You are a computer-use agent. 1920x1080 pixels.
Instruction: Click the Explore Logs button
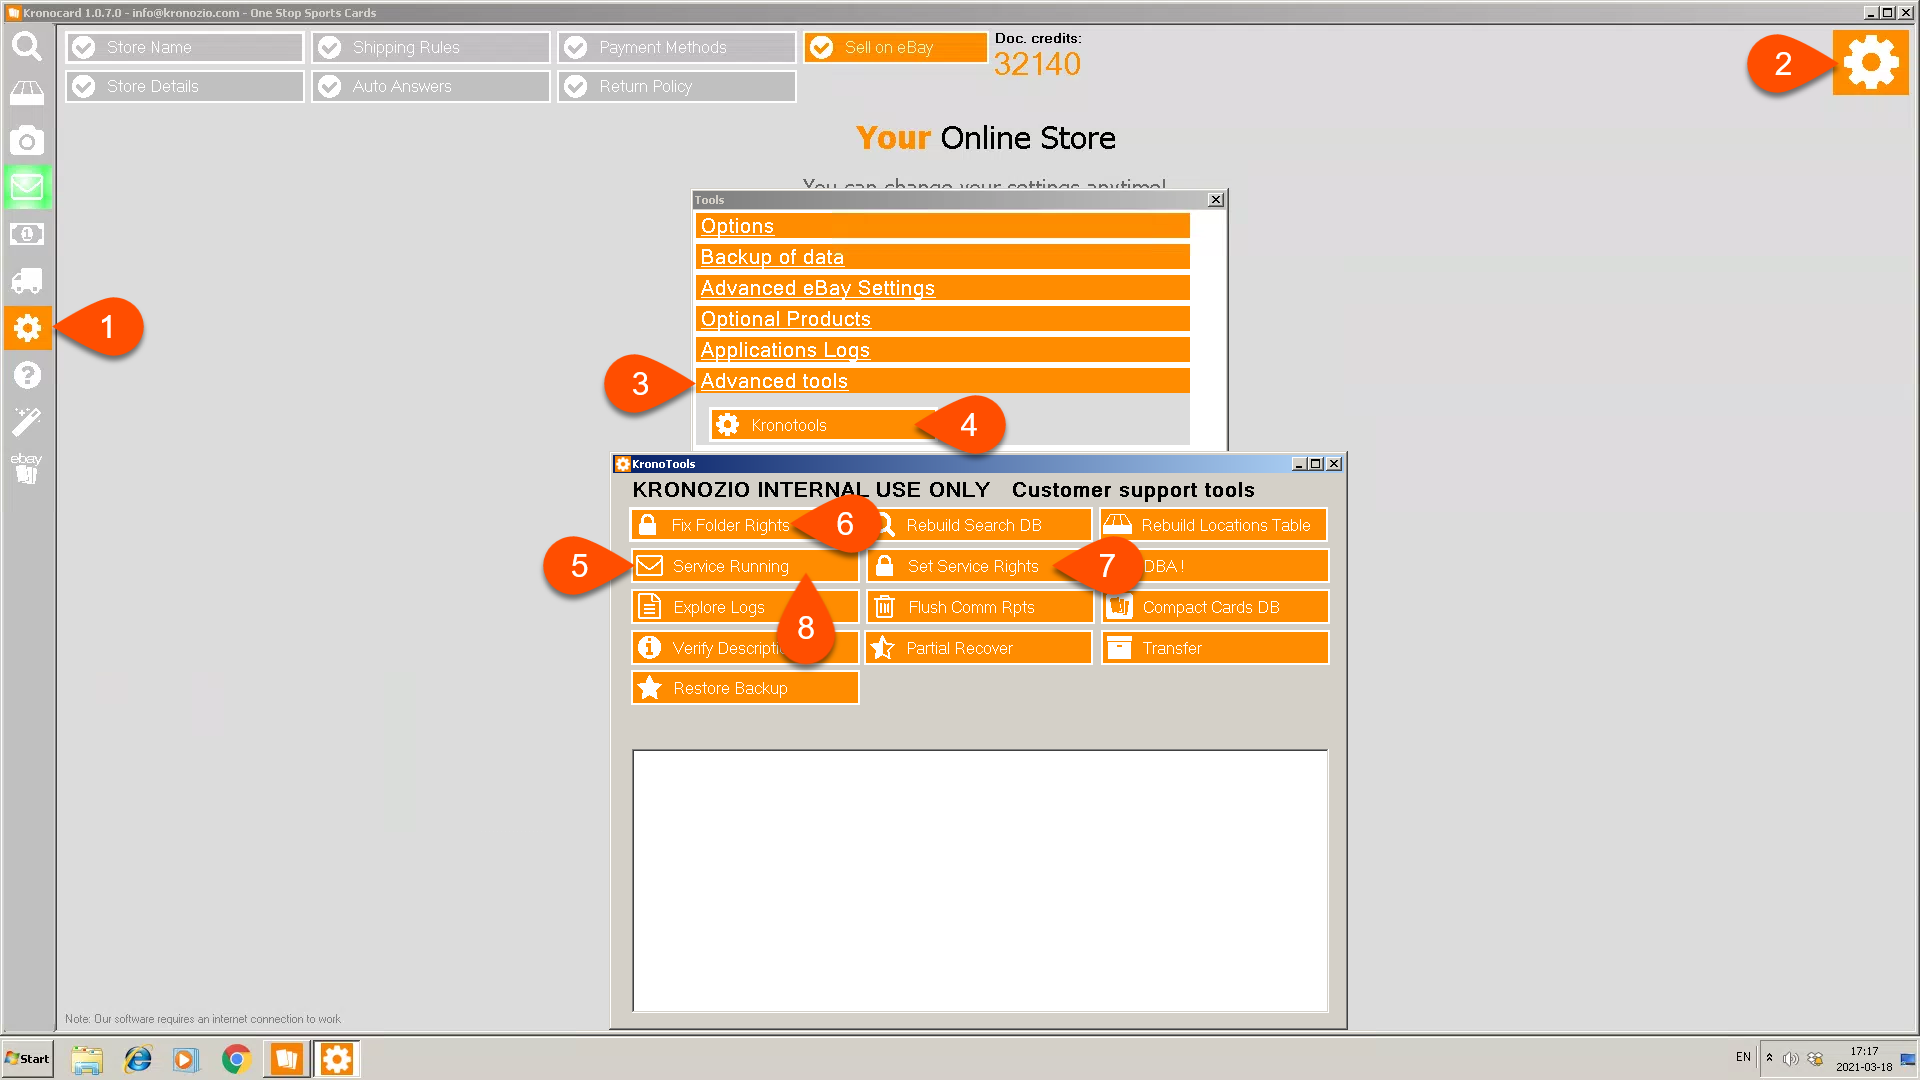coord(744,607)
